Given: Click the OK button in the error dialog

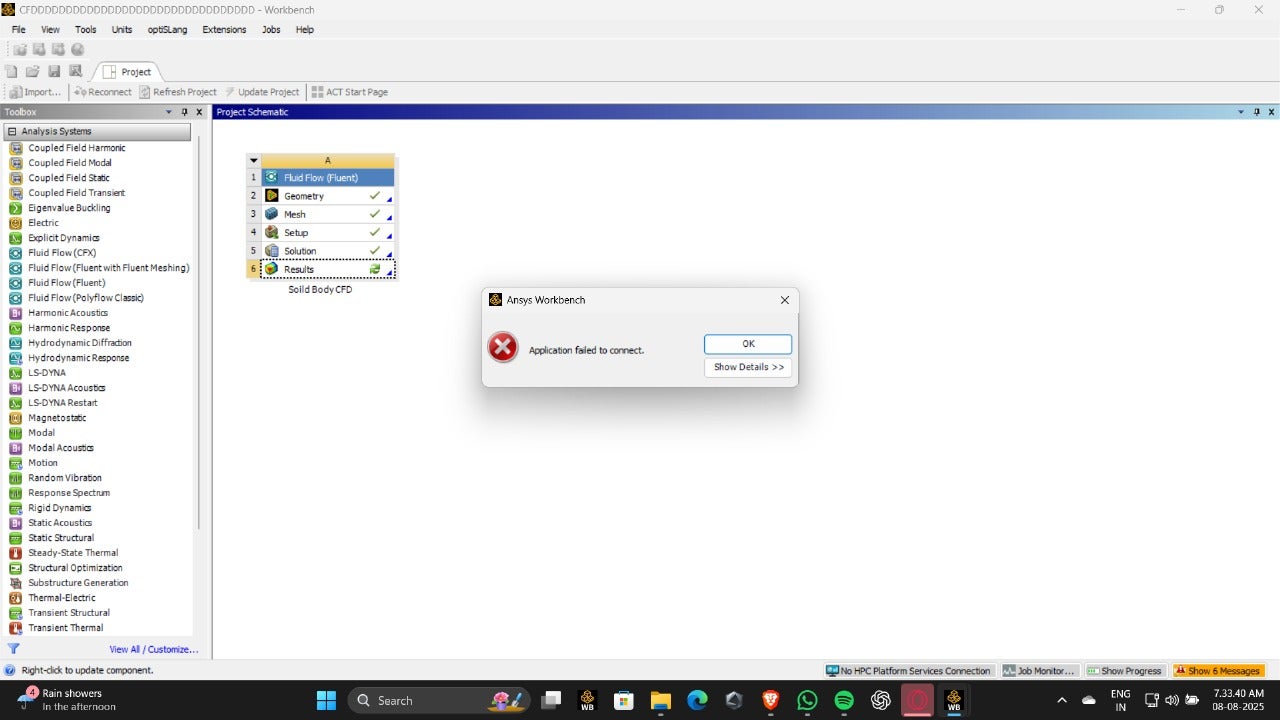Looking at the screenshot, I should 748,344.
